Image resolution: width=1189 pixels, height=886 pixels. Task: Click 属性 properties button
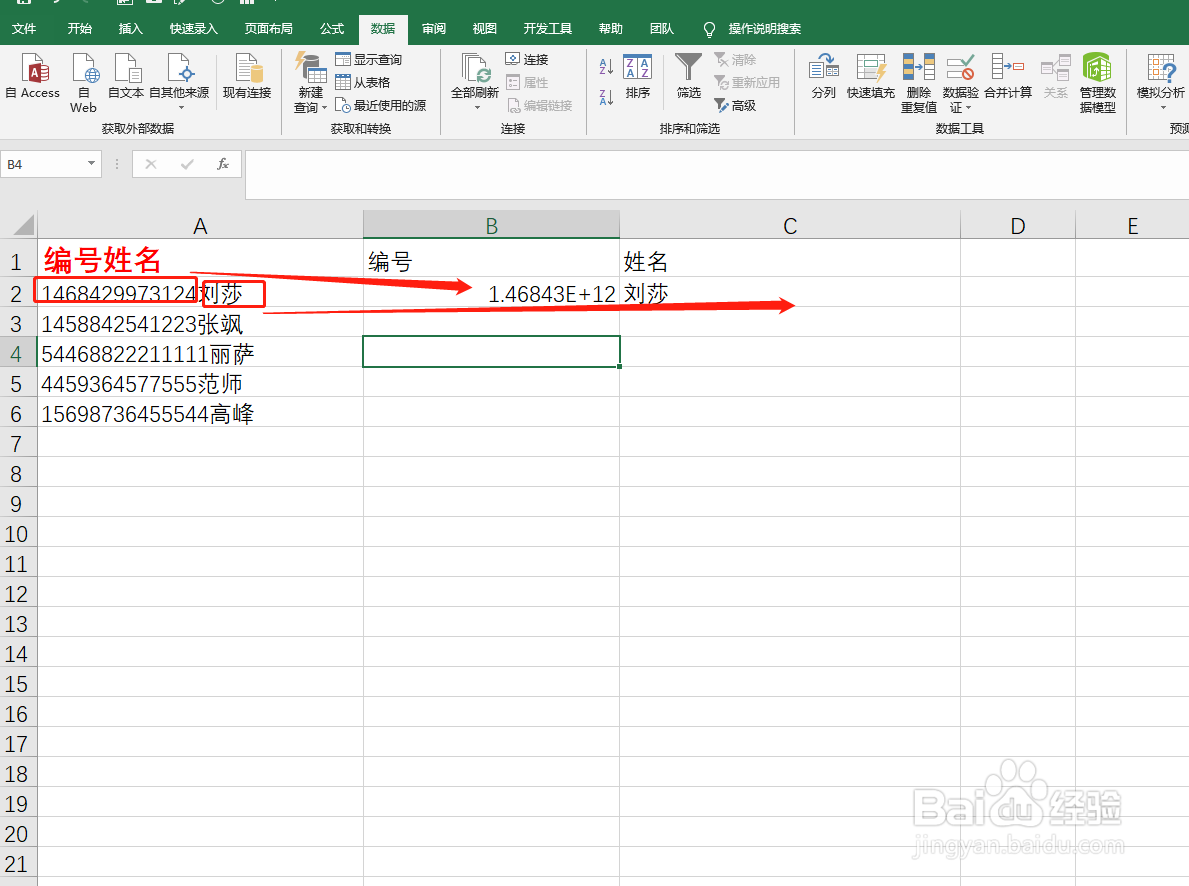[527, 82]
